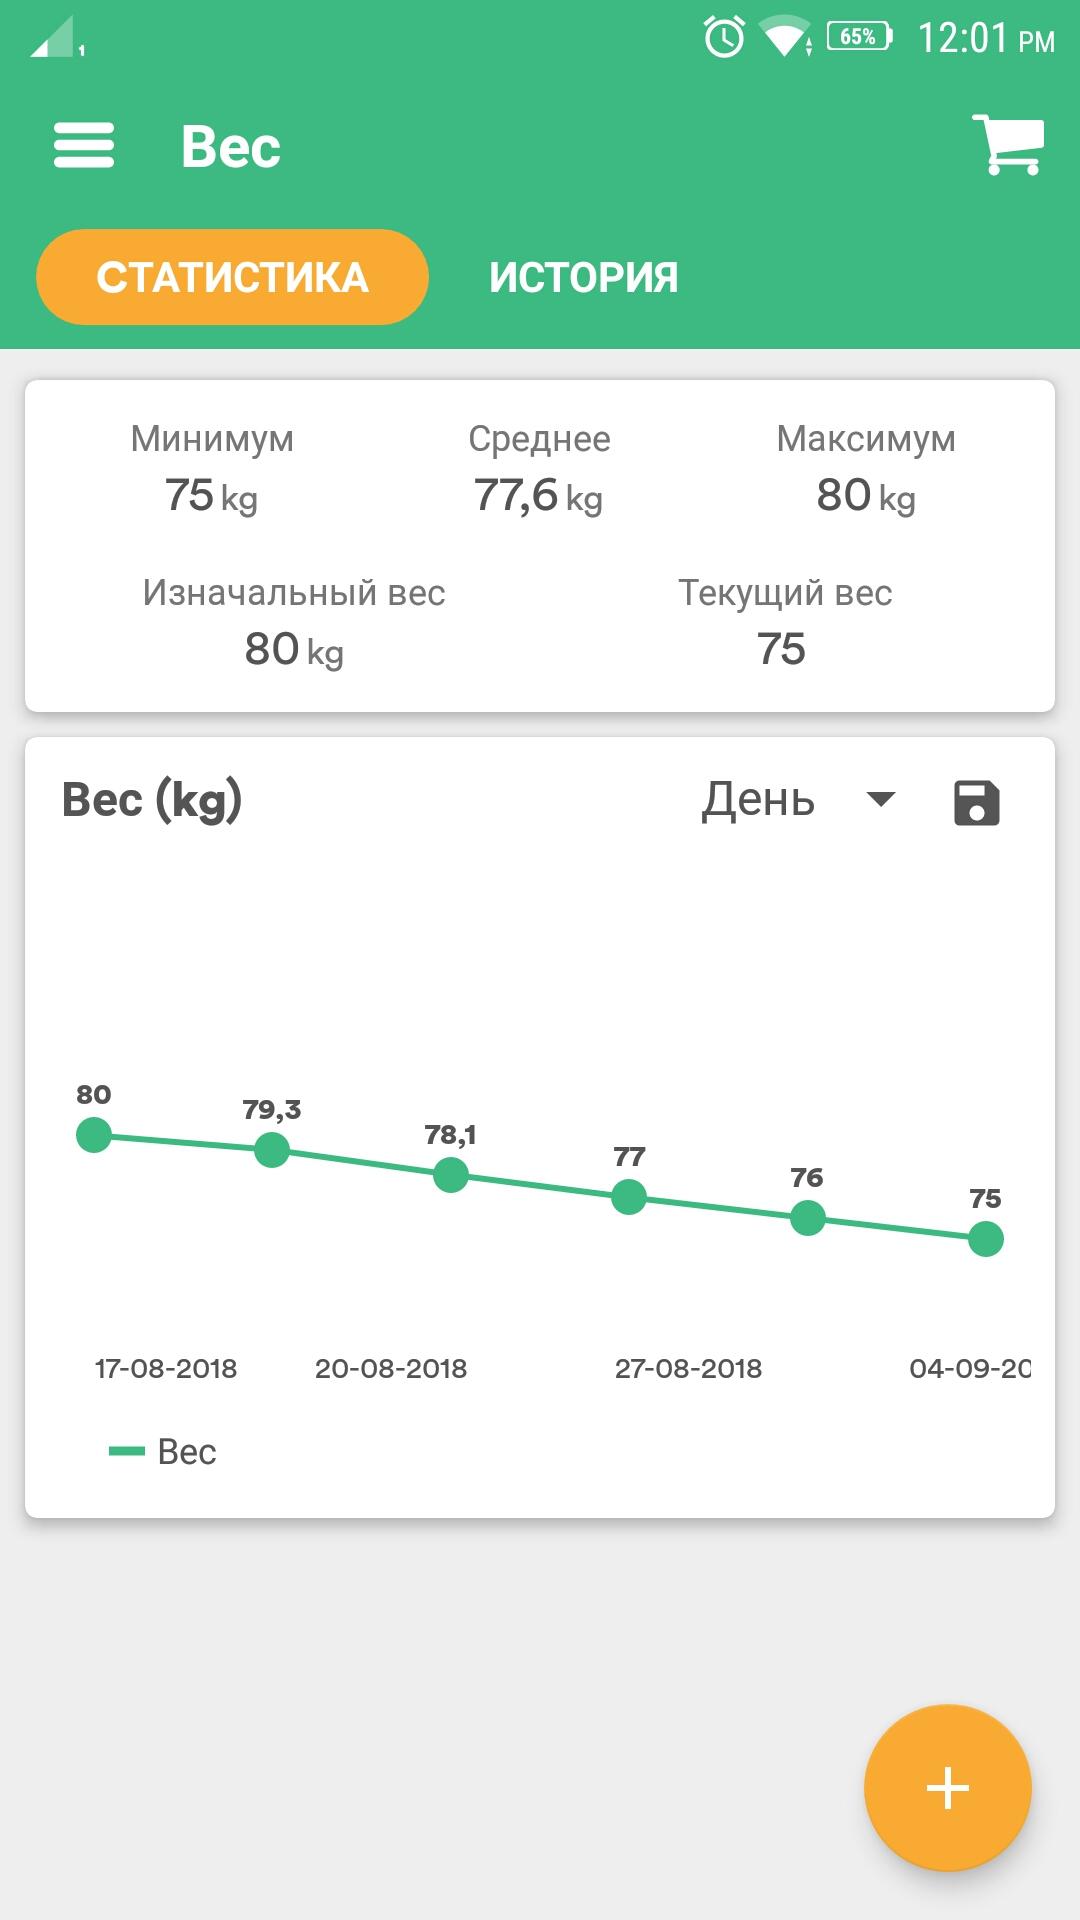Toggle the Вес series in chart legend
This screenshot has height=1920, width=1080.
pyautogui.click(x=163, y=1451)
